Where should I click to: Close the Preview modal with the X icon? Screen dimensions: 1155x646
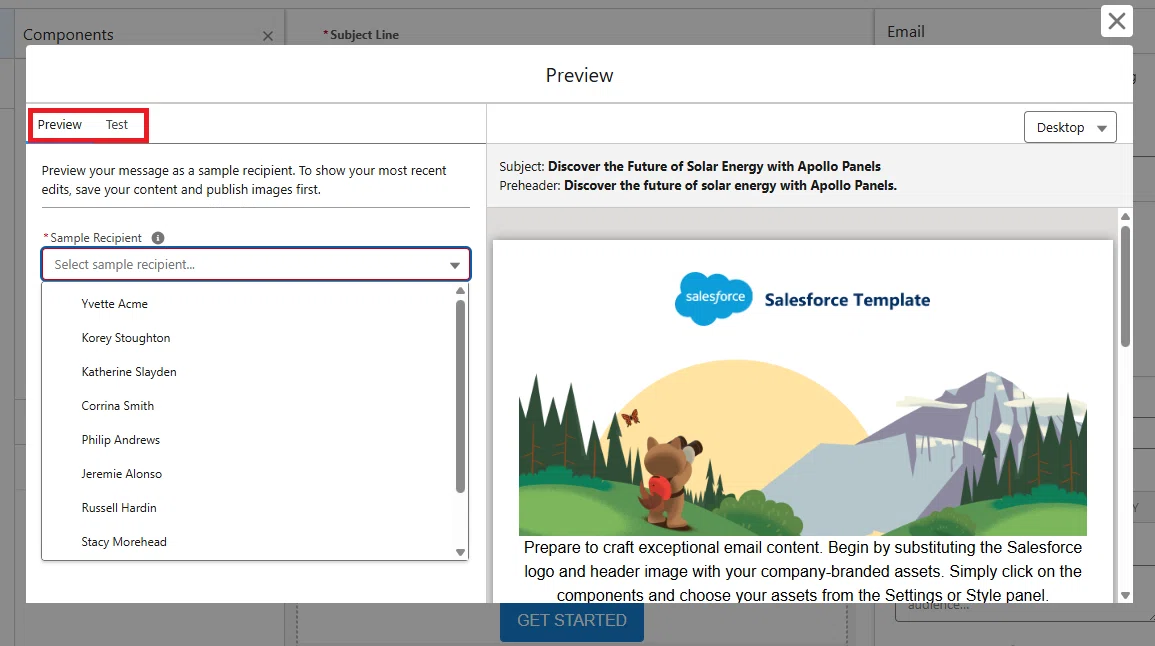[x=1116, y=21]
